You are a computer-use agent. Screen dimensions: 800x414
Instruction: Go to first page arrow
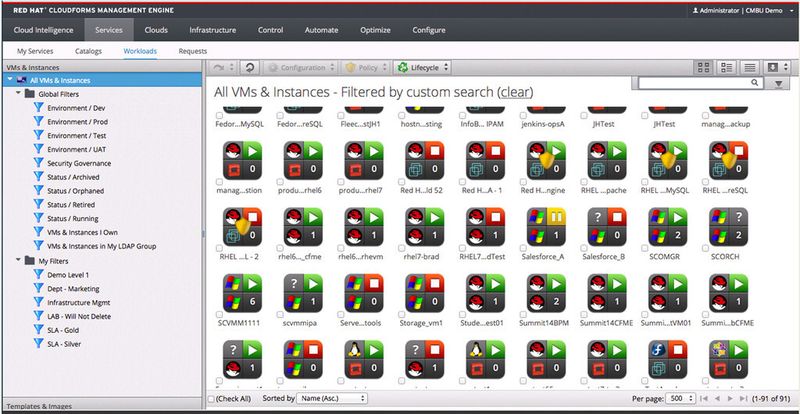point(704,398)
